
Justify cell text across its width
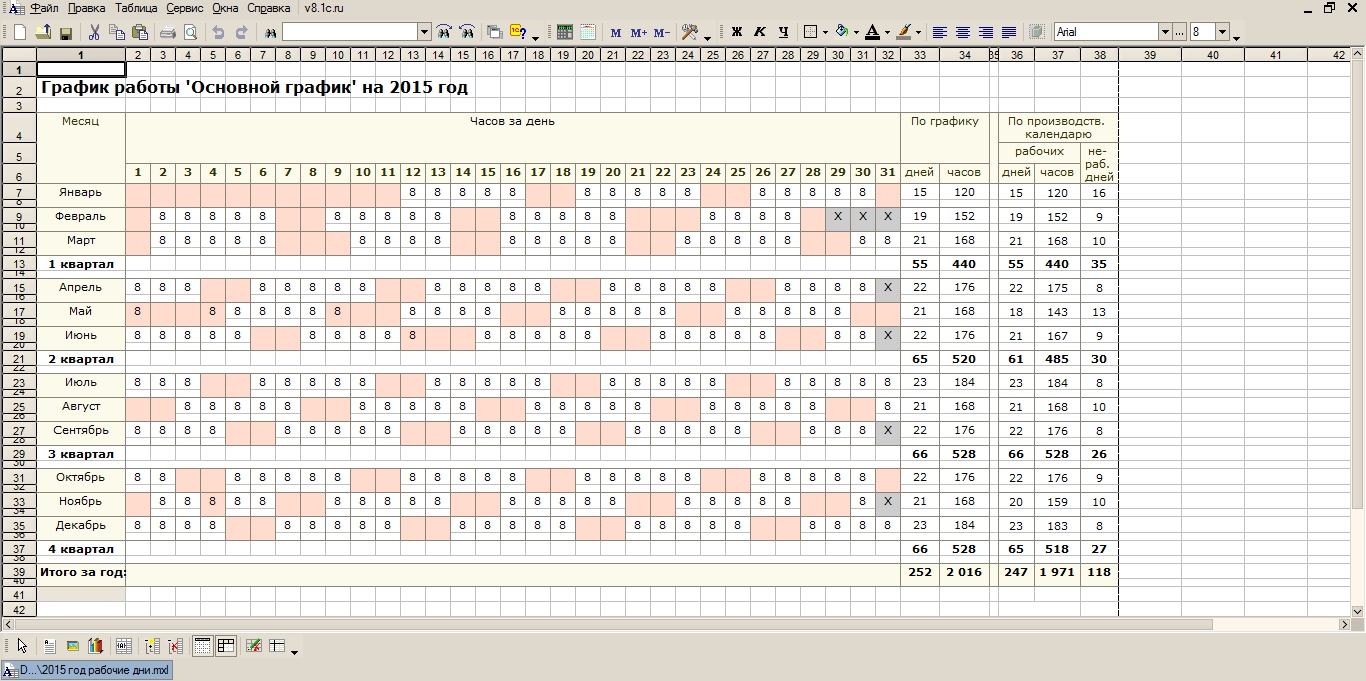(x=1009, y=32)
